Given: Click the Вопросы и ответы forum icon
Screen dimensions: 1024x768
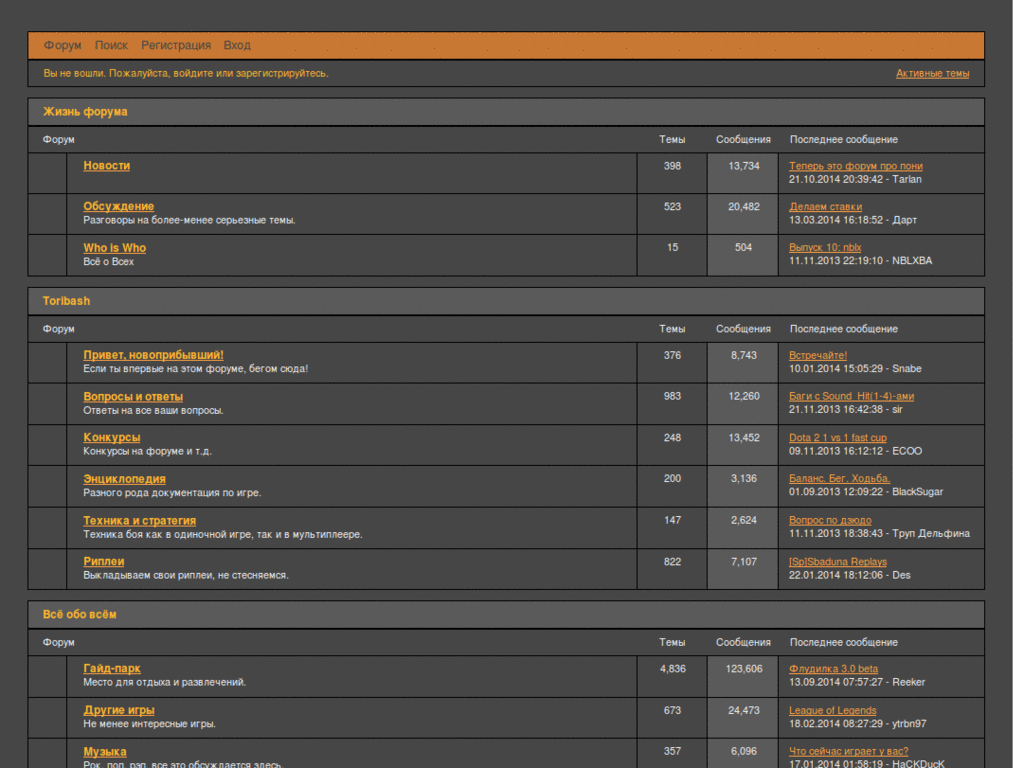Looking at the screenshot, I should tap(48, 402).
